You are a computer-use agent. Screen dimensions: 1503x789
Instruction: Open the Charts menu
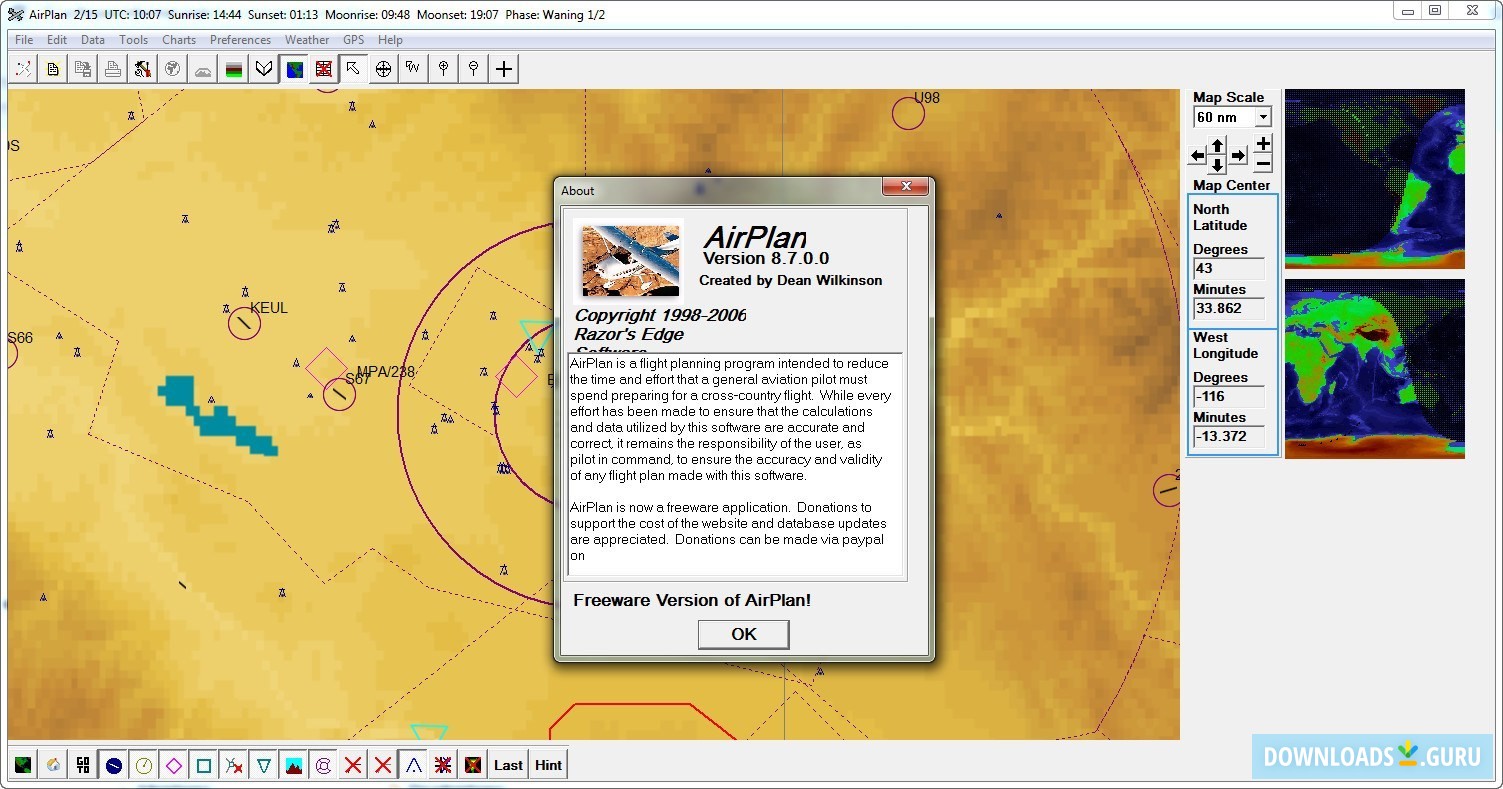[x=179, y=40]
